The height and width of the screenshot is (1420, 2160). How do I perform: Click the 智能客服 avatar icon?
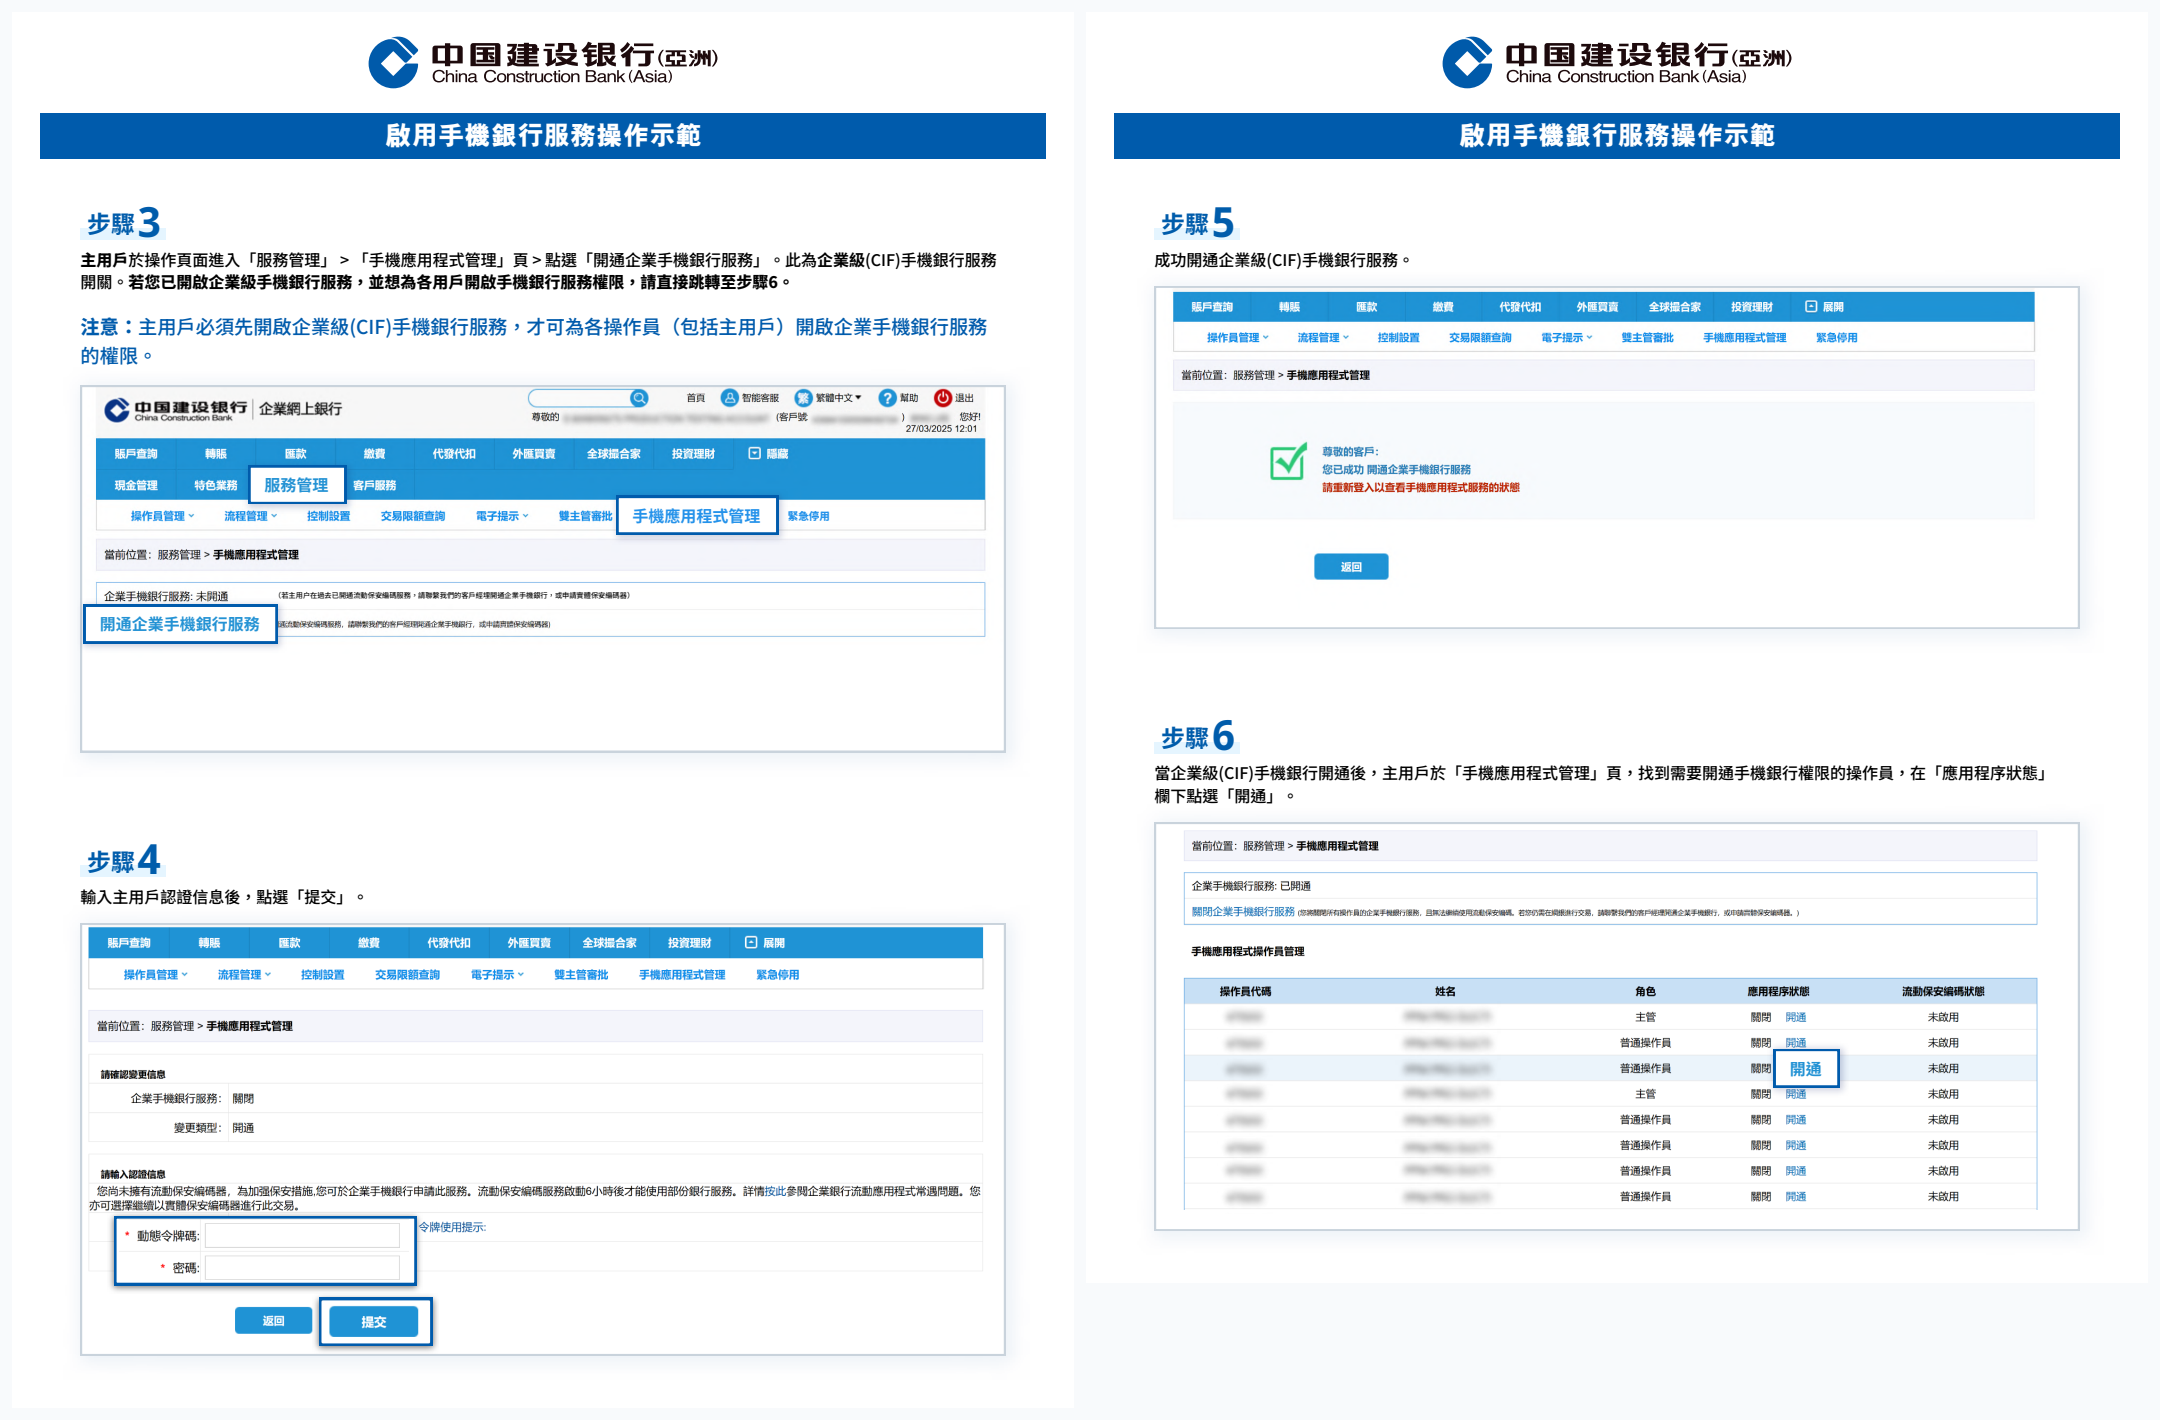pyautogui.click(x=729, y=398)
